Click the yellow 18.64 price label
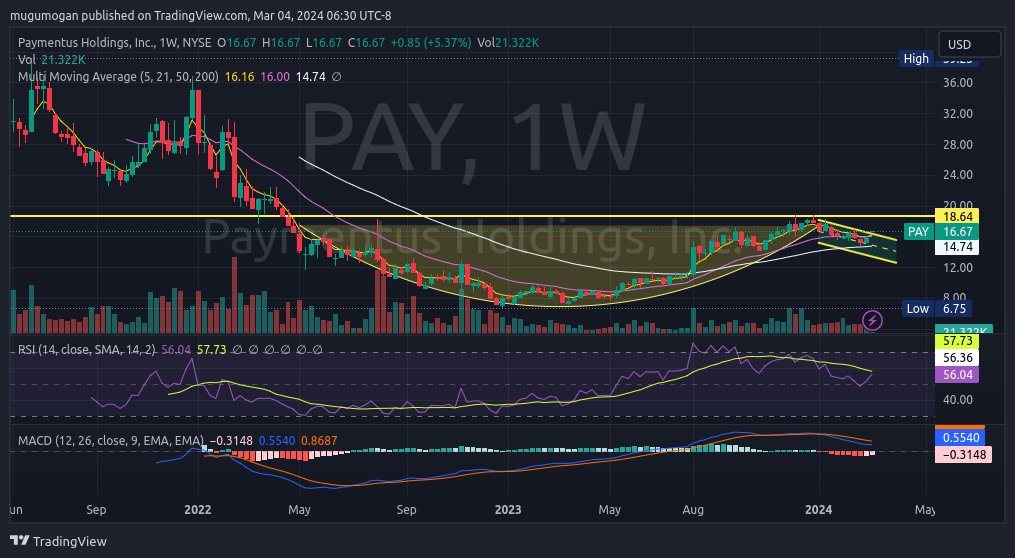1015x558 pixels. tap(957, 216)
